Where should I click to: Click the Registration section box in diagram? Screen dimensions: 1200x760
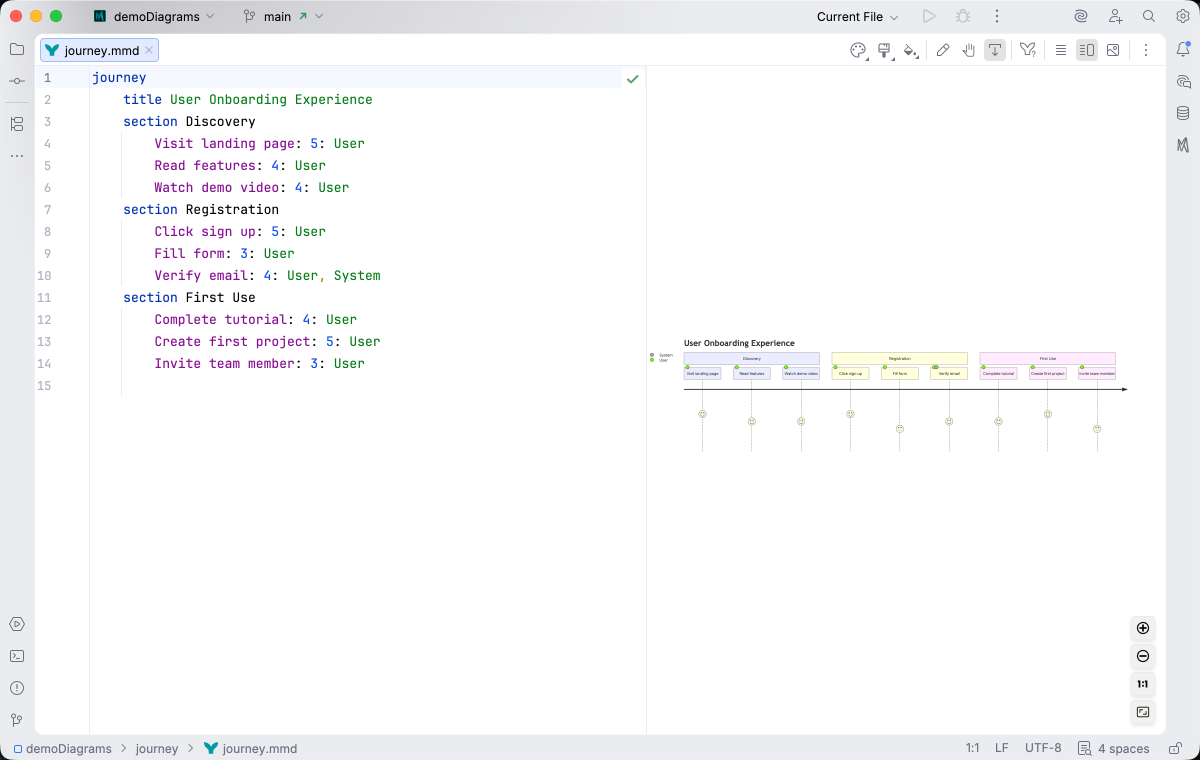[x=900, y=358]
